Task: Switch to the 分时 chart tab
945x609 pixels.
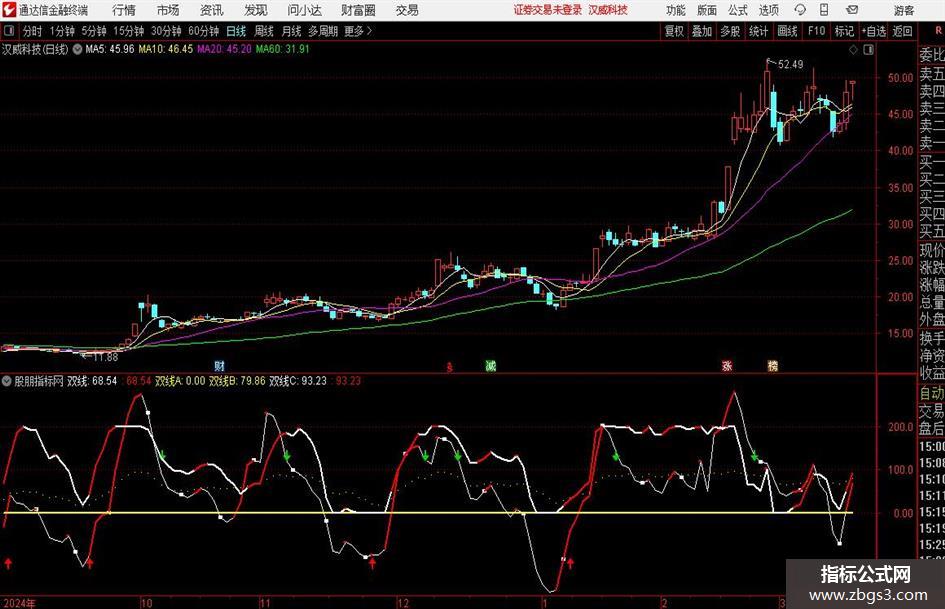Action: tap(33, 31)
